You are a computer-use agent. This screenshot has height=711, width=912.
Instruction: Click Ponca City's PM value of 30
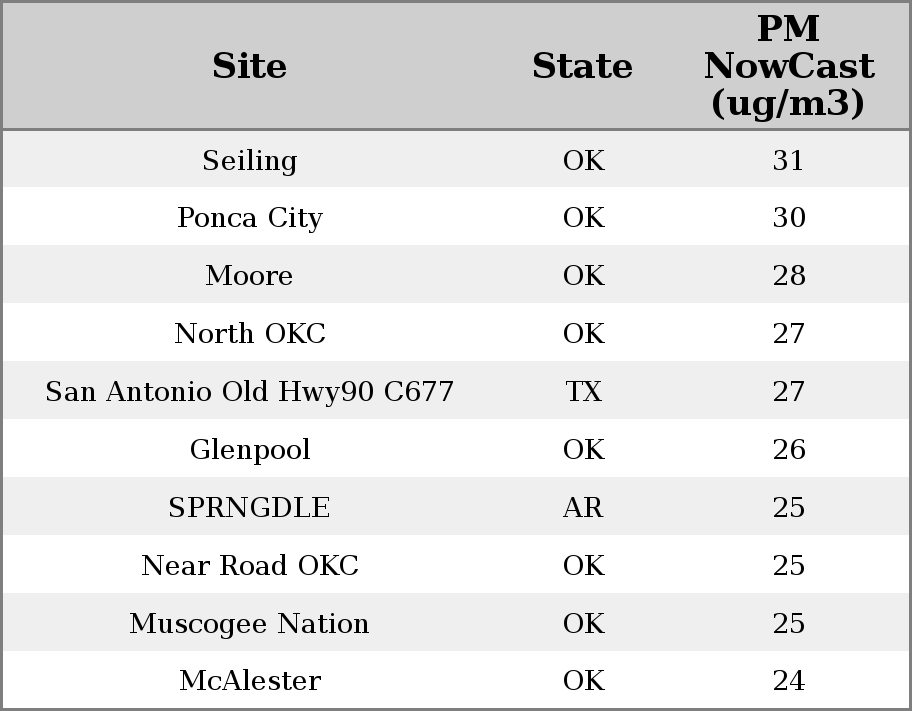pyautogui.click(x=788, y=218)
